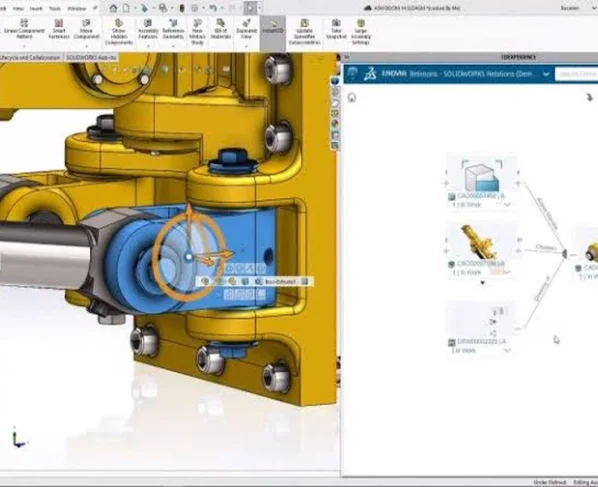Image resolution: width=598 pixels, height=487 pixels.
Task: Select the part cube thumbnail node
Action: [x=482, y=175]
